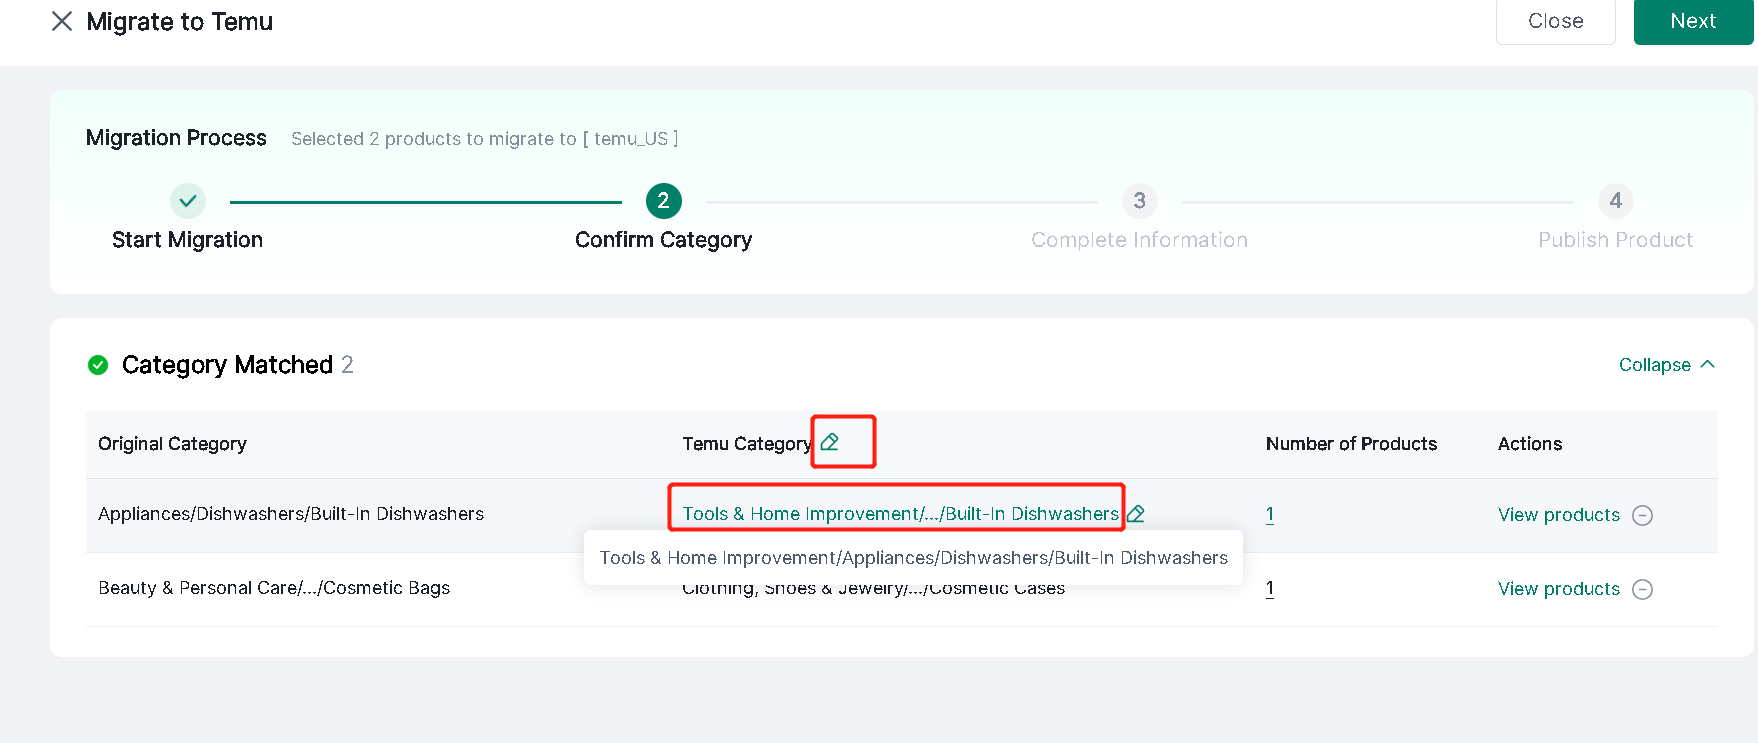Click the Next button

pyautogui.click(x=1693, y=21)
